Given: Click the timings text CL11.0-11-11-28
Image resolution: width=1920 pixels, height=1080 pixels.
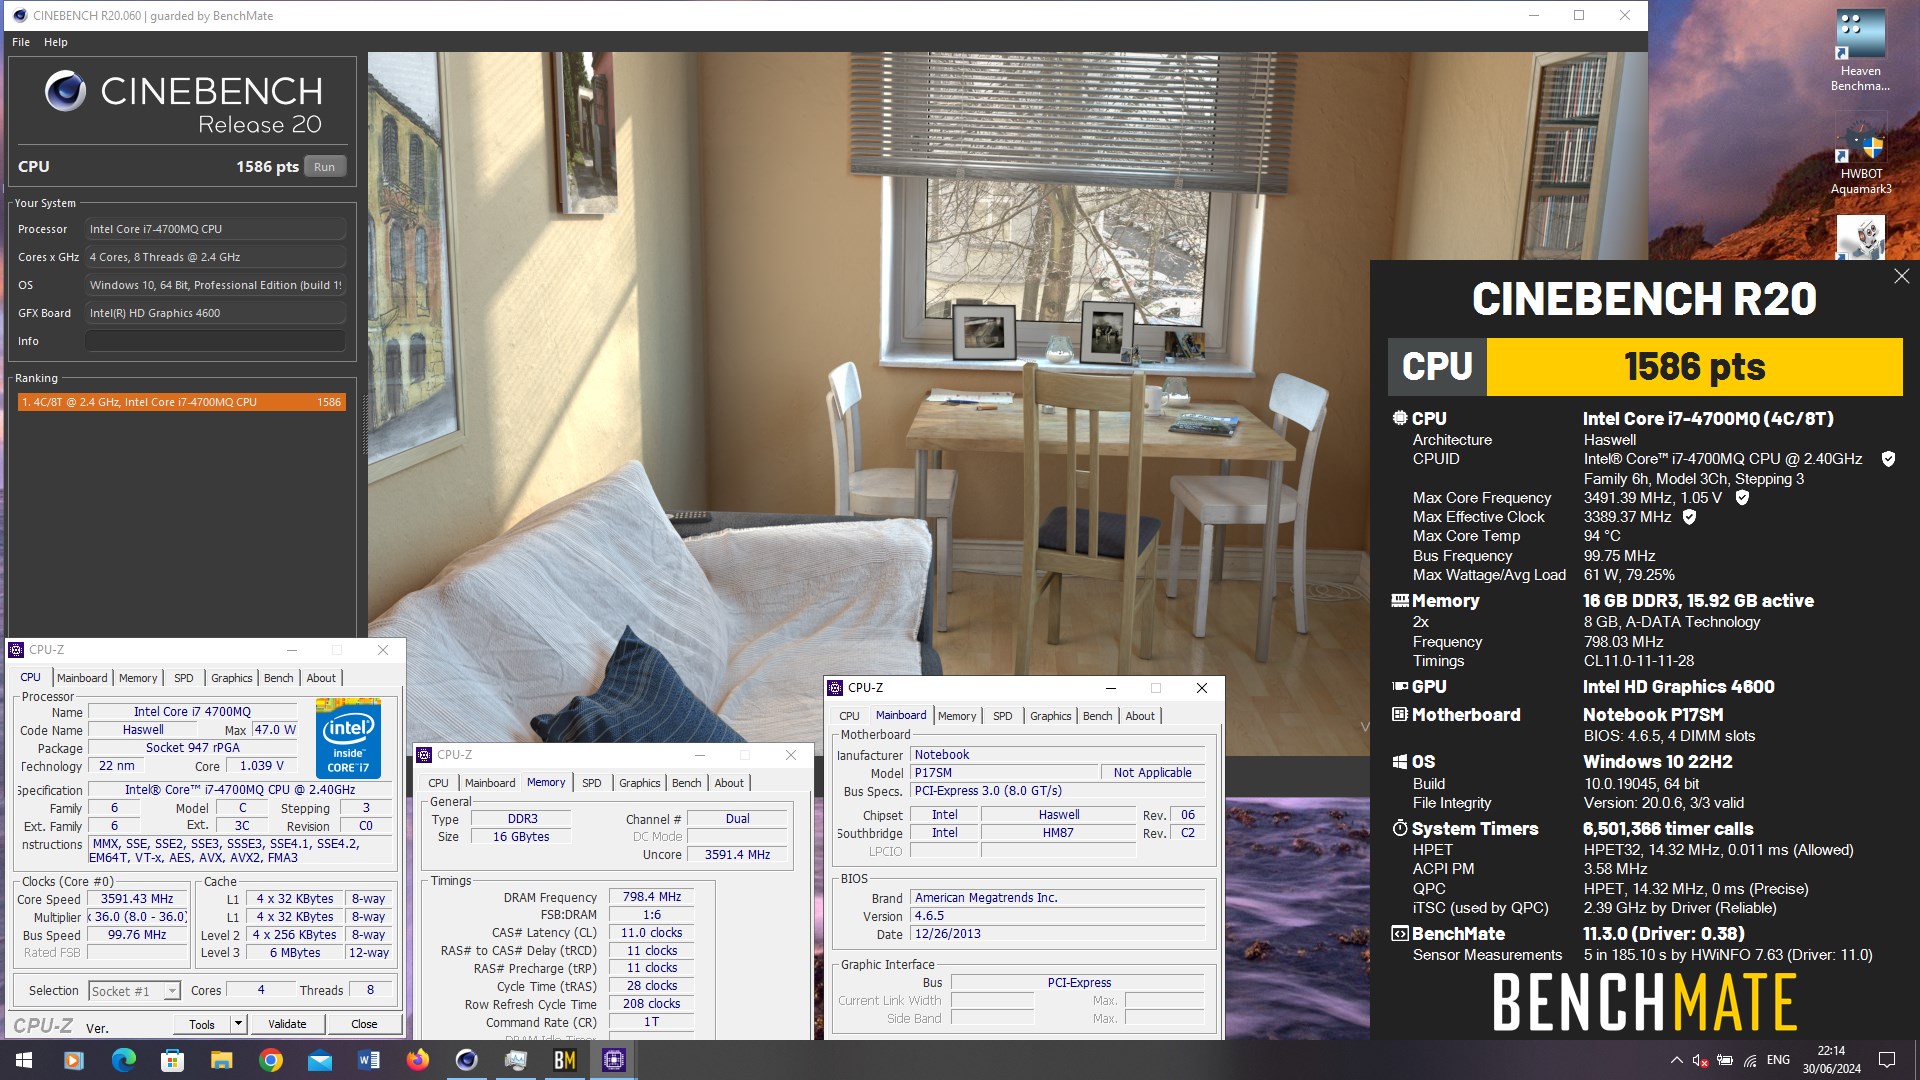Looking at the screenshot, I should pos(1639,661).
